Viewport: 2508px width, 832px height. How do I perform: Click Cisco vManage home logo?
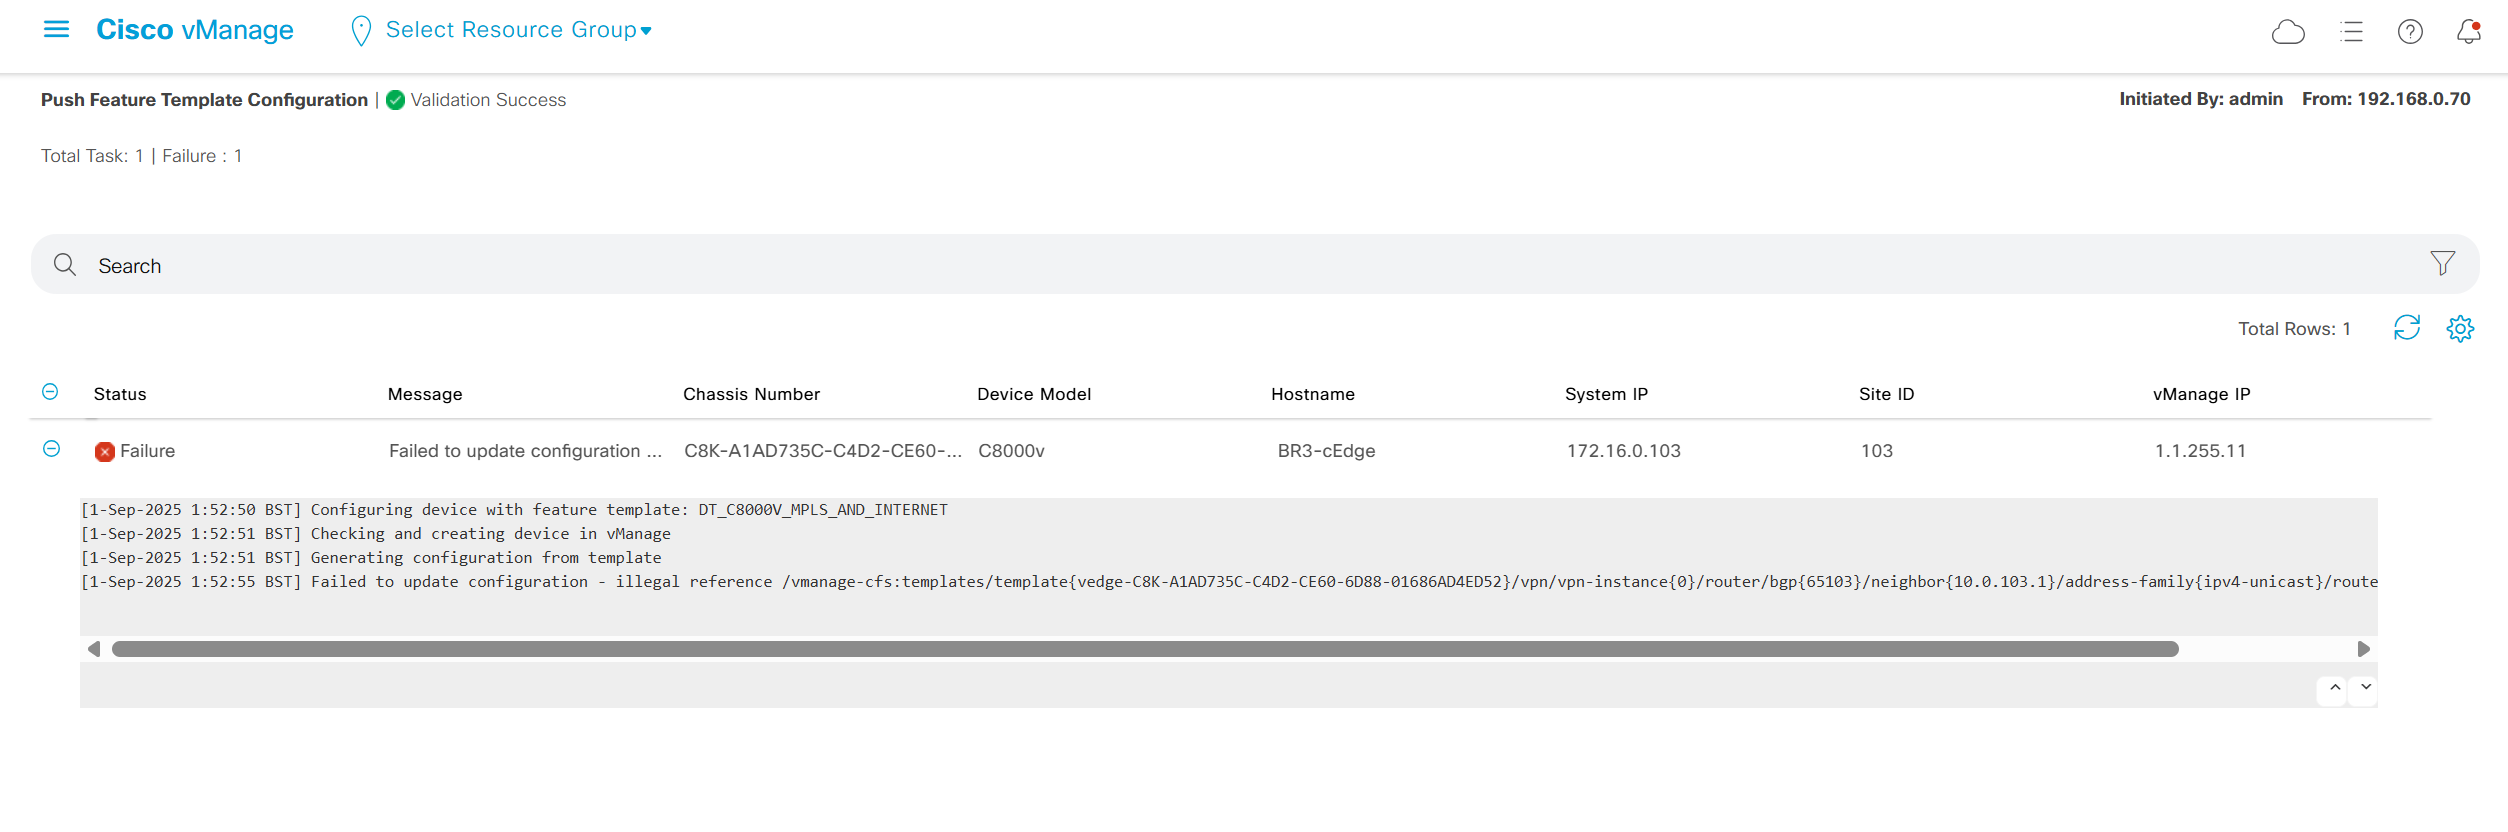click(x=194, y=30)
